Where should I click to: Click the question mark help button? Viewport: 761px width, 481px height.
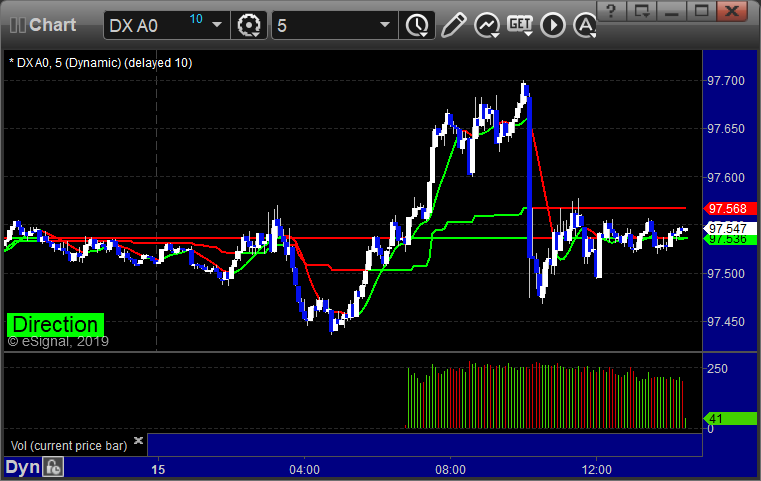pyautogui.click(x=611, y=10)
